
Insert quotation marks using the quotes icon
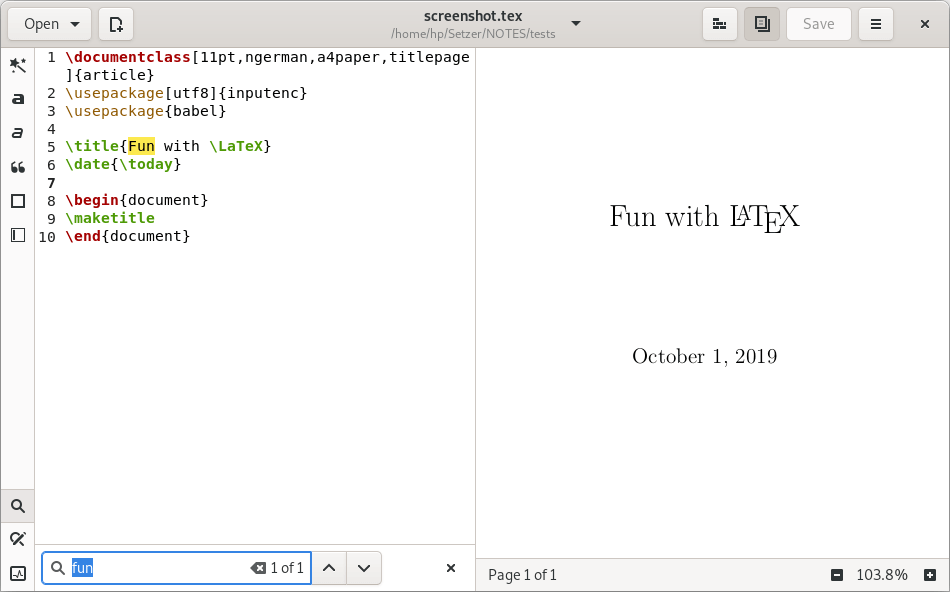tap(18, 167)
